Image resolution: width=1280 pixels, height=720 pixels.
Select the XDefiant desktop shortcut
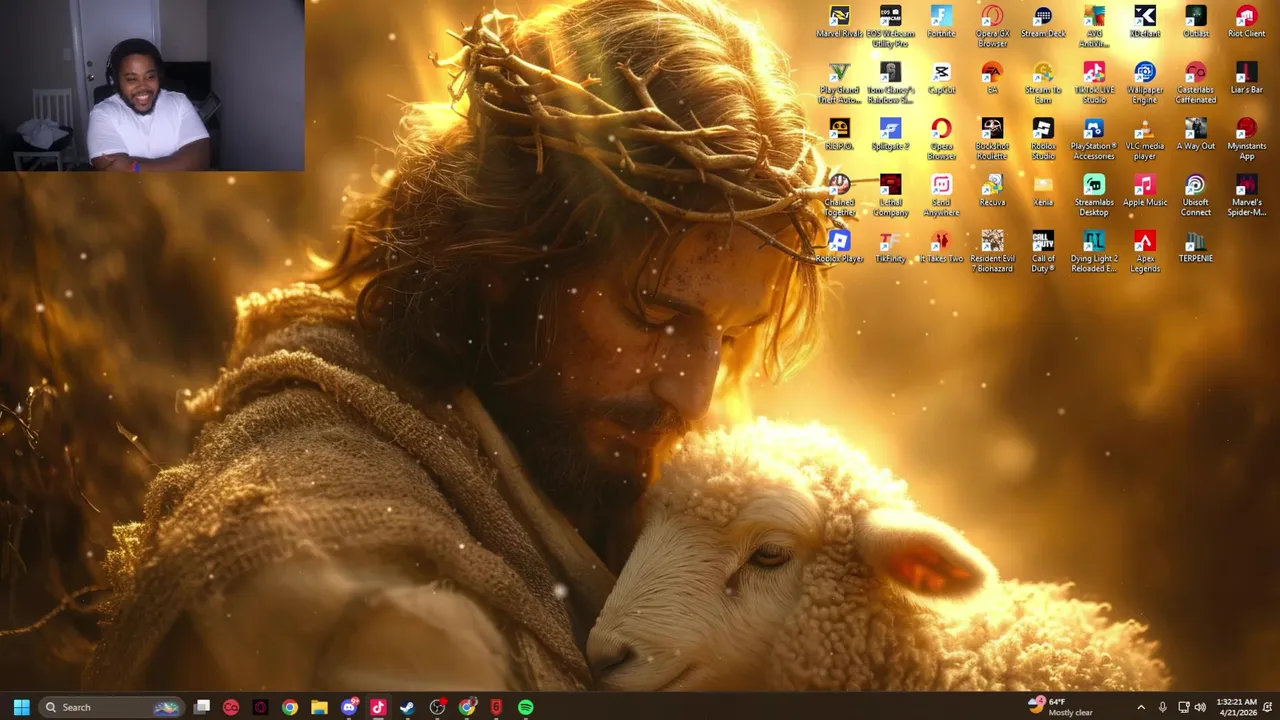[1145, 22]
